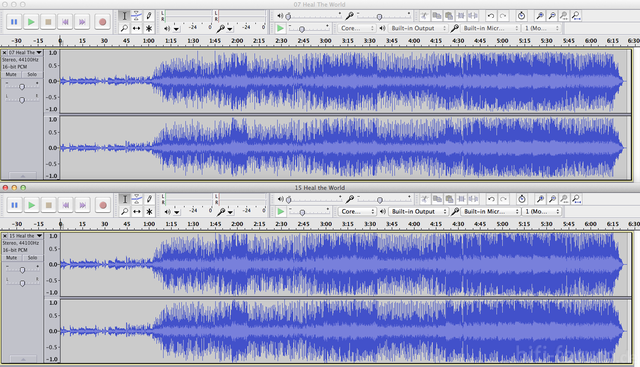Mute the 07 Heal The World track
Screen dimensions: 640x367
click(11, 74)
